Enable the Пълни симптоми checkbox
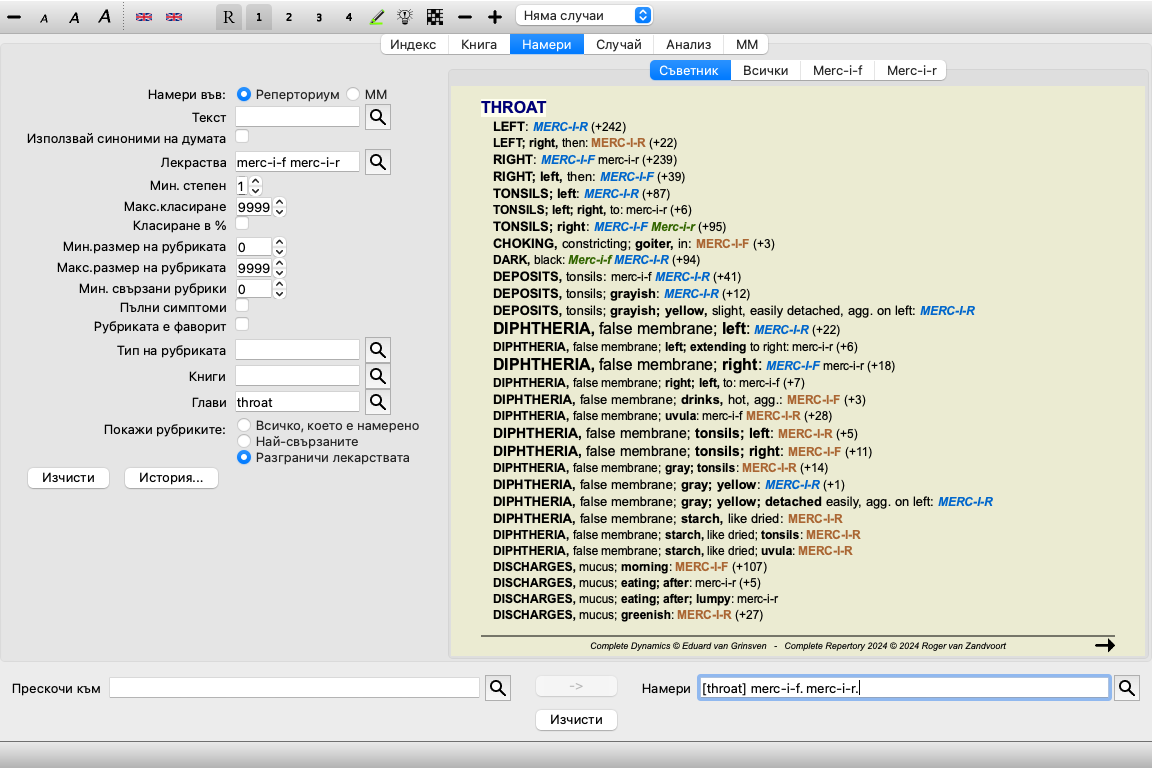 242,305
